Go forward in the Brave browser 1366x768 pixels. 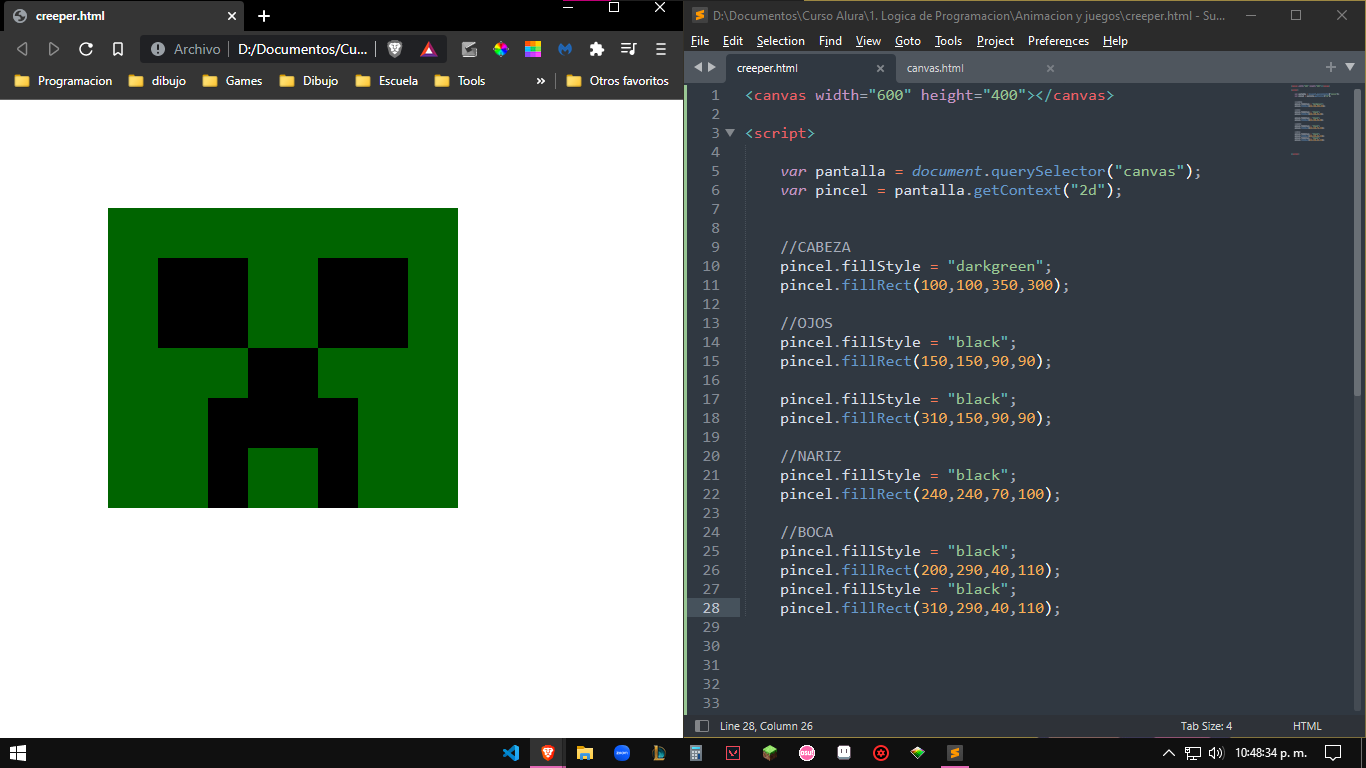54,49
